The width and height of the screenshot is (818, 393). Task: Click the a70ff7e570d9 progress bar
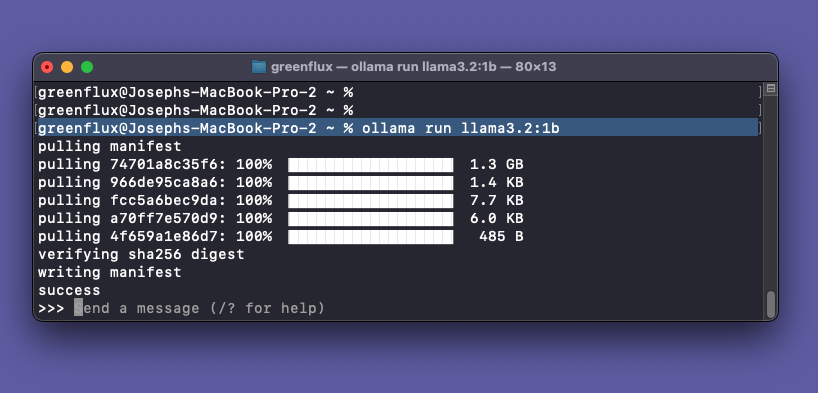(x=370, y=219)
